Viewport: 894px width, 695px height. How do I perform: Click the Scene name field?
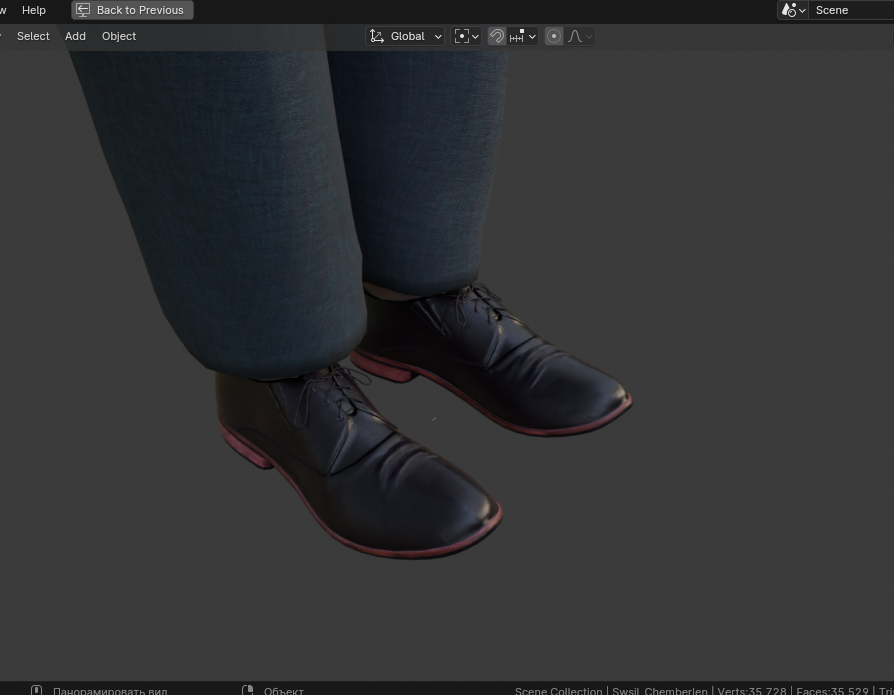coord(850,10)
